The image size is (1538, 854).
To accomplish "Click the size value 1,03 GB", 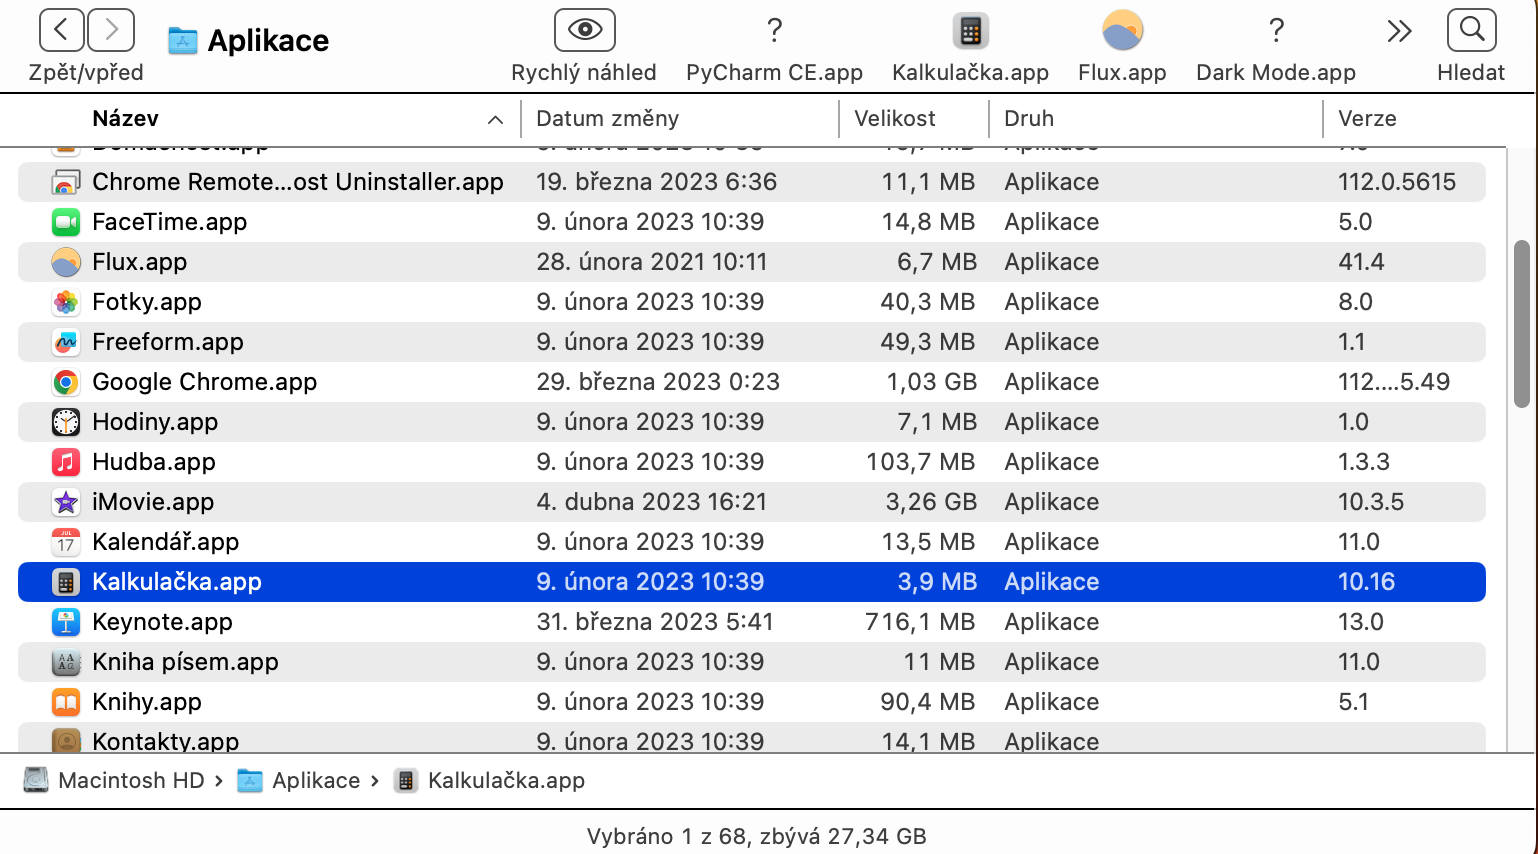I will click(x=931, y=382).
